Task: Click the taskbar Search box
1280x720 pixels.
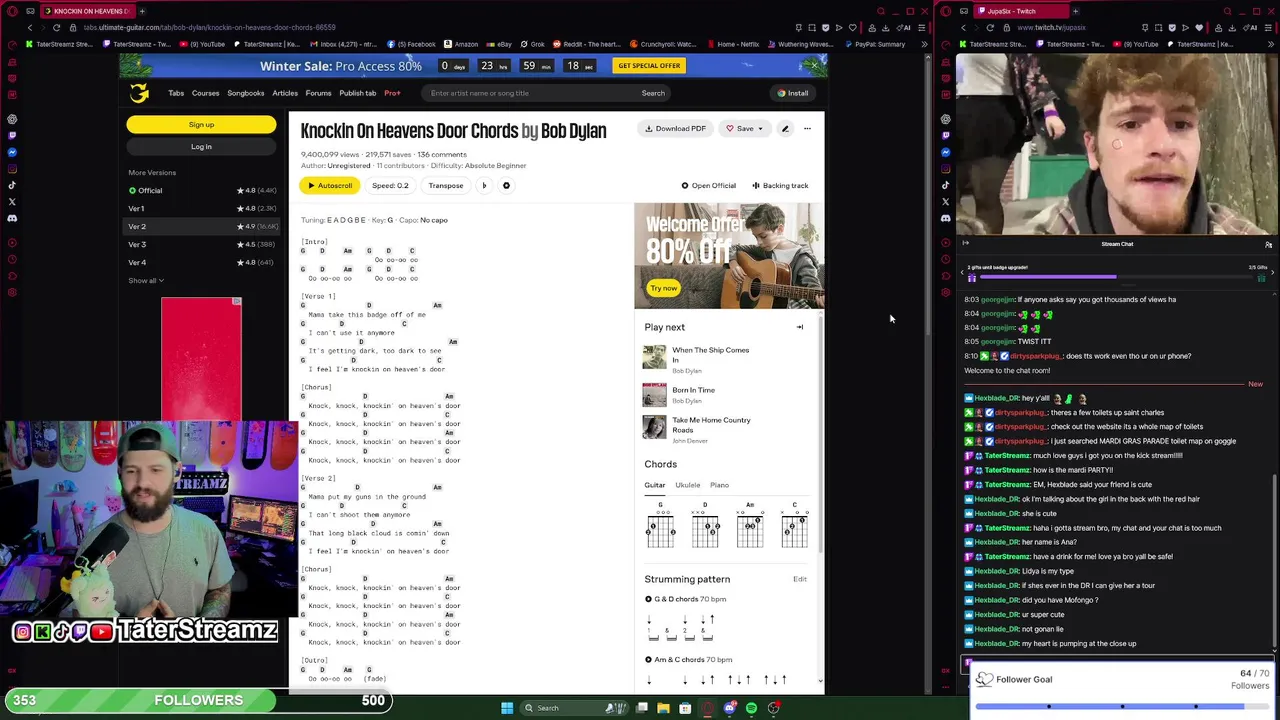Action: point(575,708)
